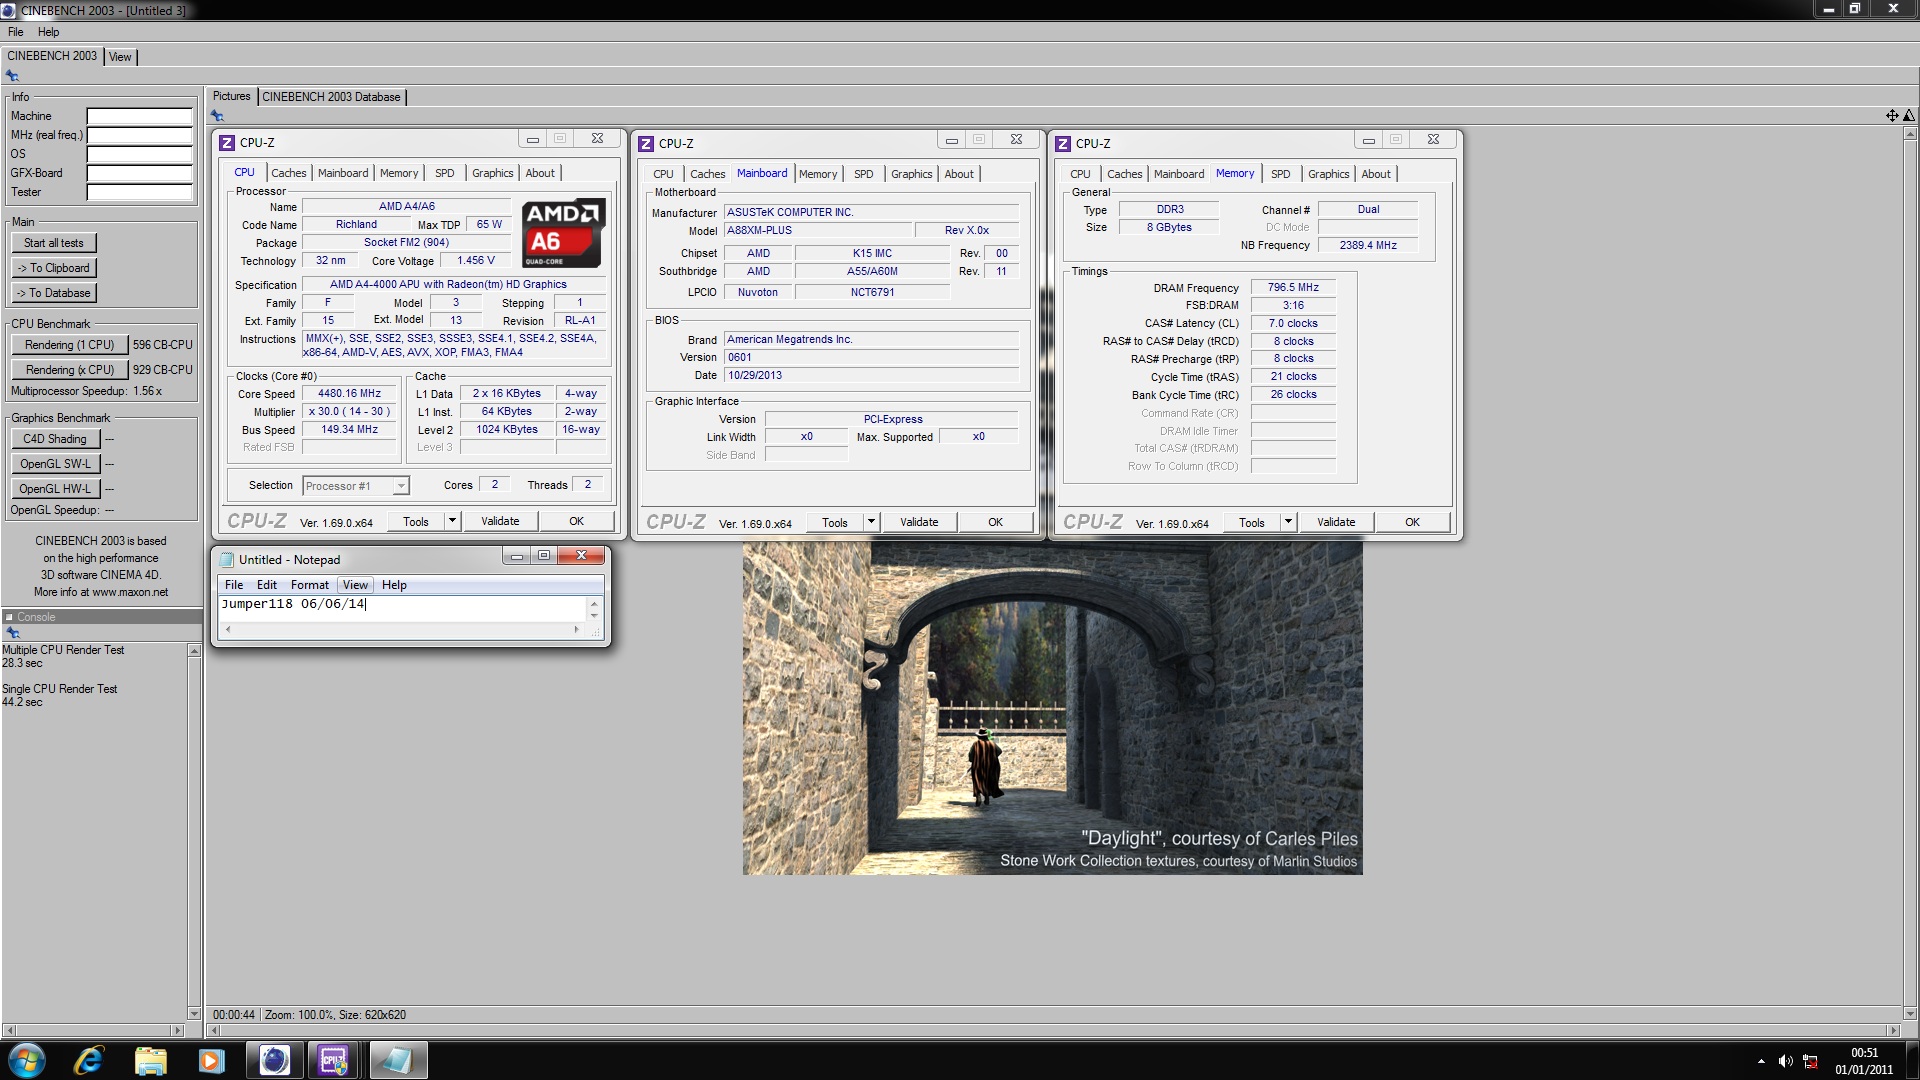Click Tools button in Mainboard CPU-Z window
Screen dimensions: 1920x1080
(x=834, y=522)
